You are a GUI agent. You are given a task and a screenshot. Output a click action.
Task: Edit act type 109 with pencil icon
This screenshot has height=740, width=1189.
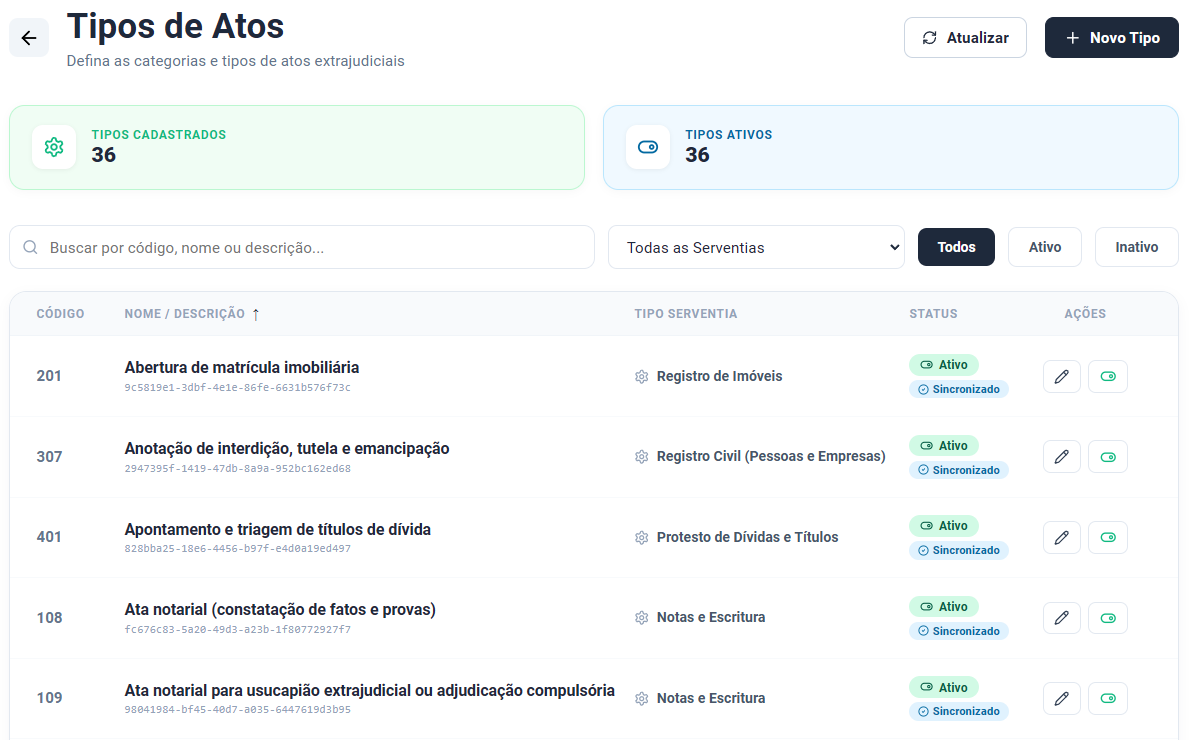1062,698
